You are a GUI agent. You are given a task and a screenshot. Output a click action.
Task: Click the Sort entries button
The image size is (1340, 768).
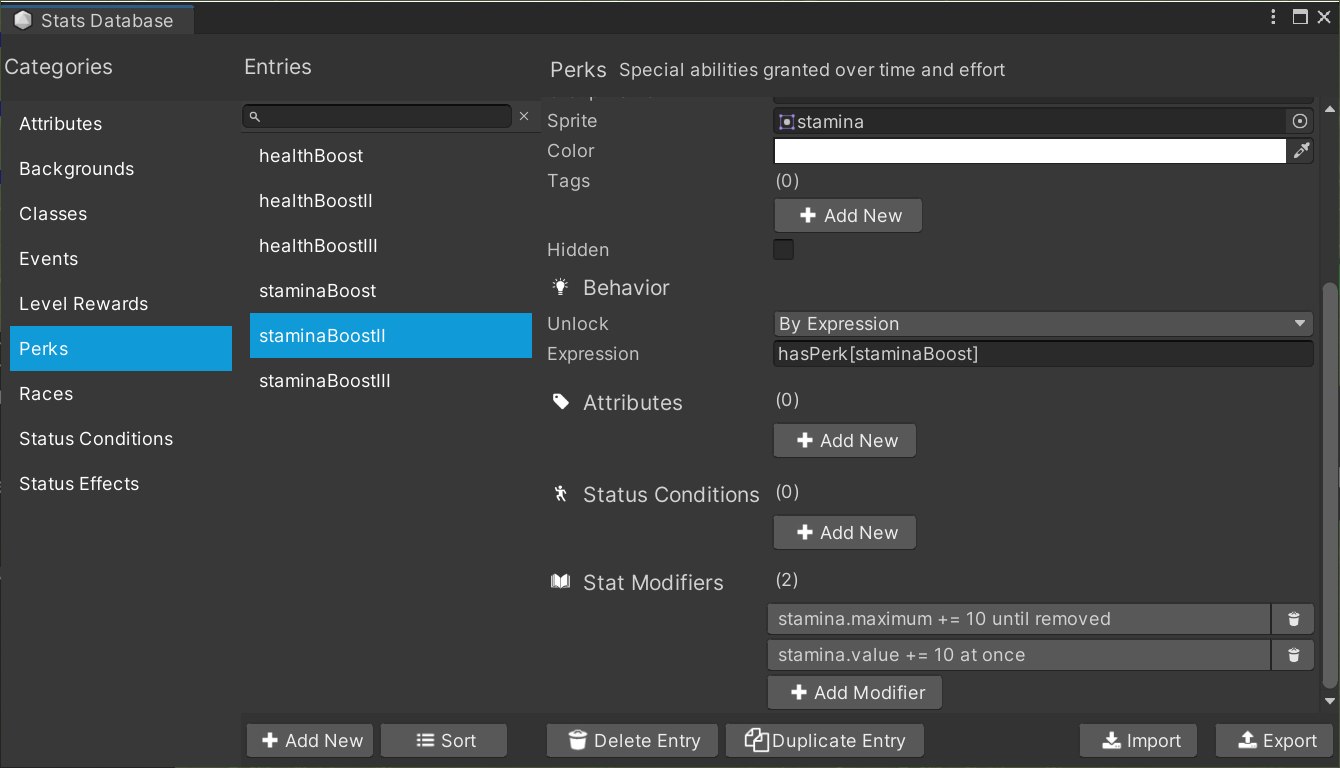pyautogui.click(x=444, y=741)
